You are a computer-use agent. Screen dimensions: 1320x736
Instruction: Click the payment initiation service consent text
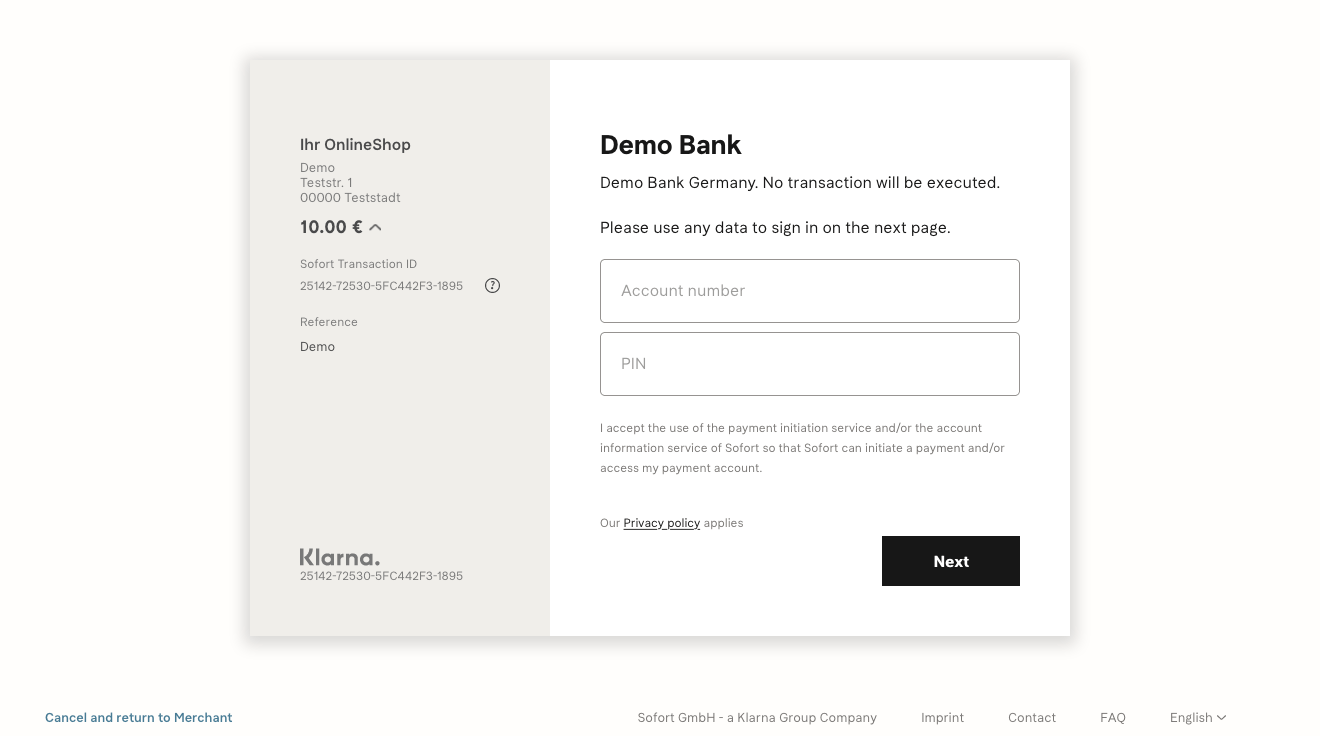pos(802,448)
